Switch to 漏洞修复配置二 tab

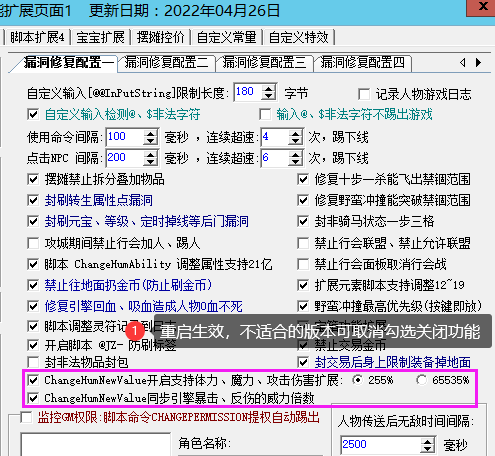(x=166, y=63)
